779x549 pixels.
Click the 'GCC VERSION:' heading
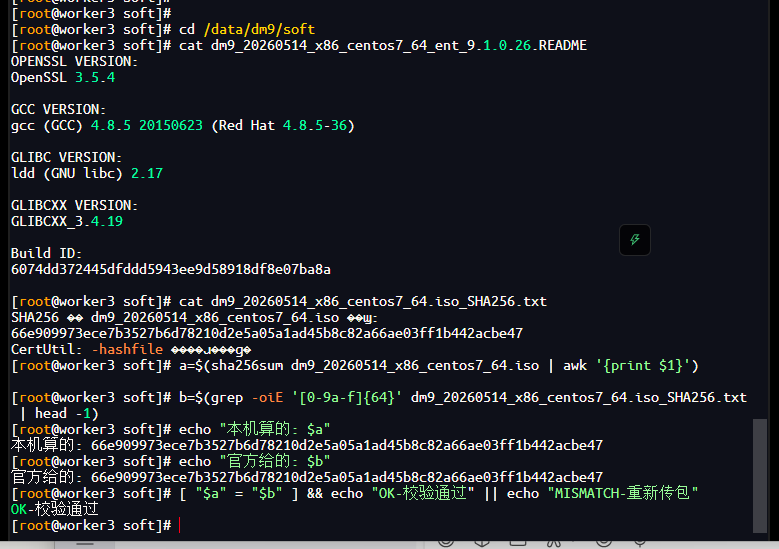point(59,109)
